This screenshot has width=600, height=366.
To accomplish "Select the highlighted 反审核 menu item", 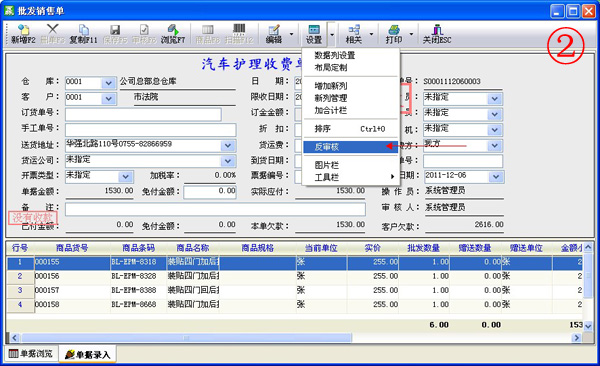I will tap(350, 147).
